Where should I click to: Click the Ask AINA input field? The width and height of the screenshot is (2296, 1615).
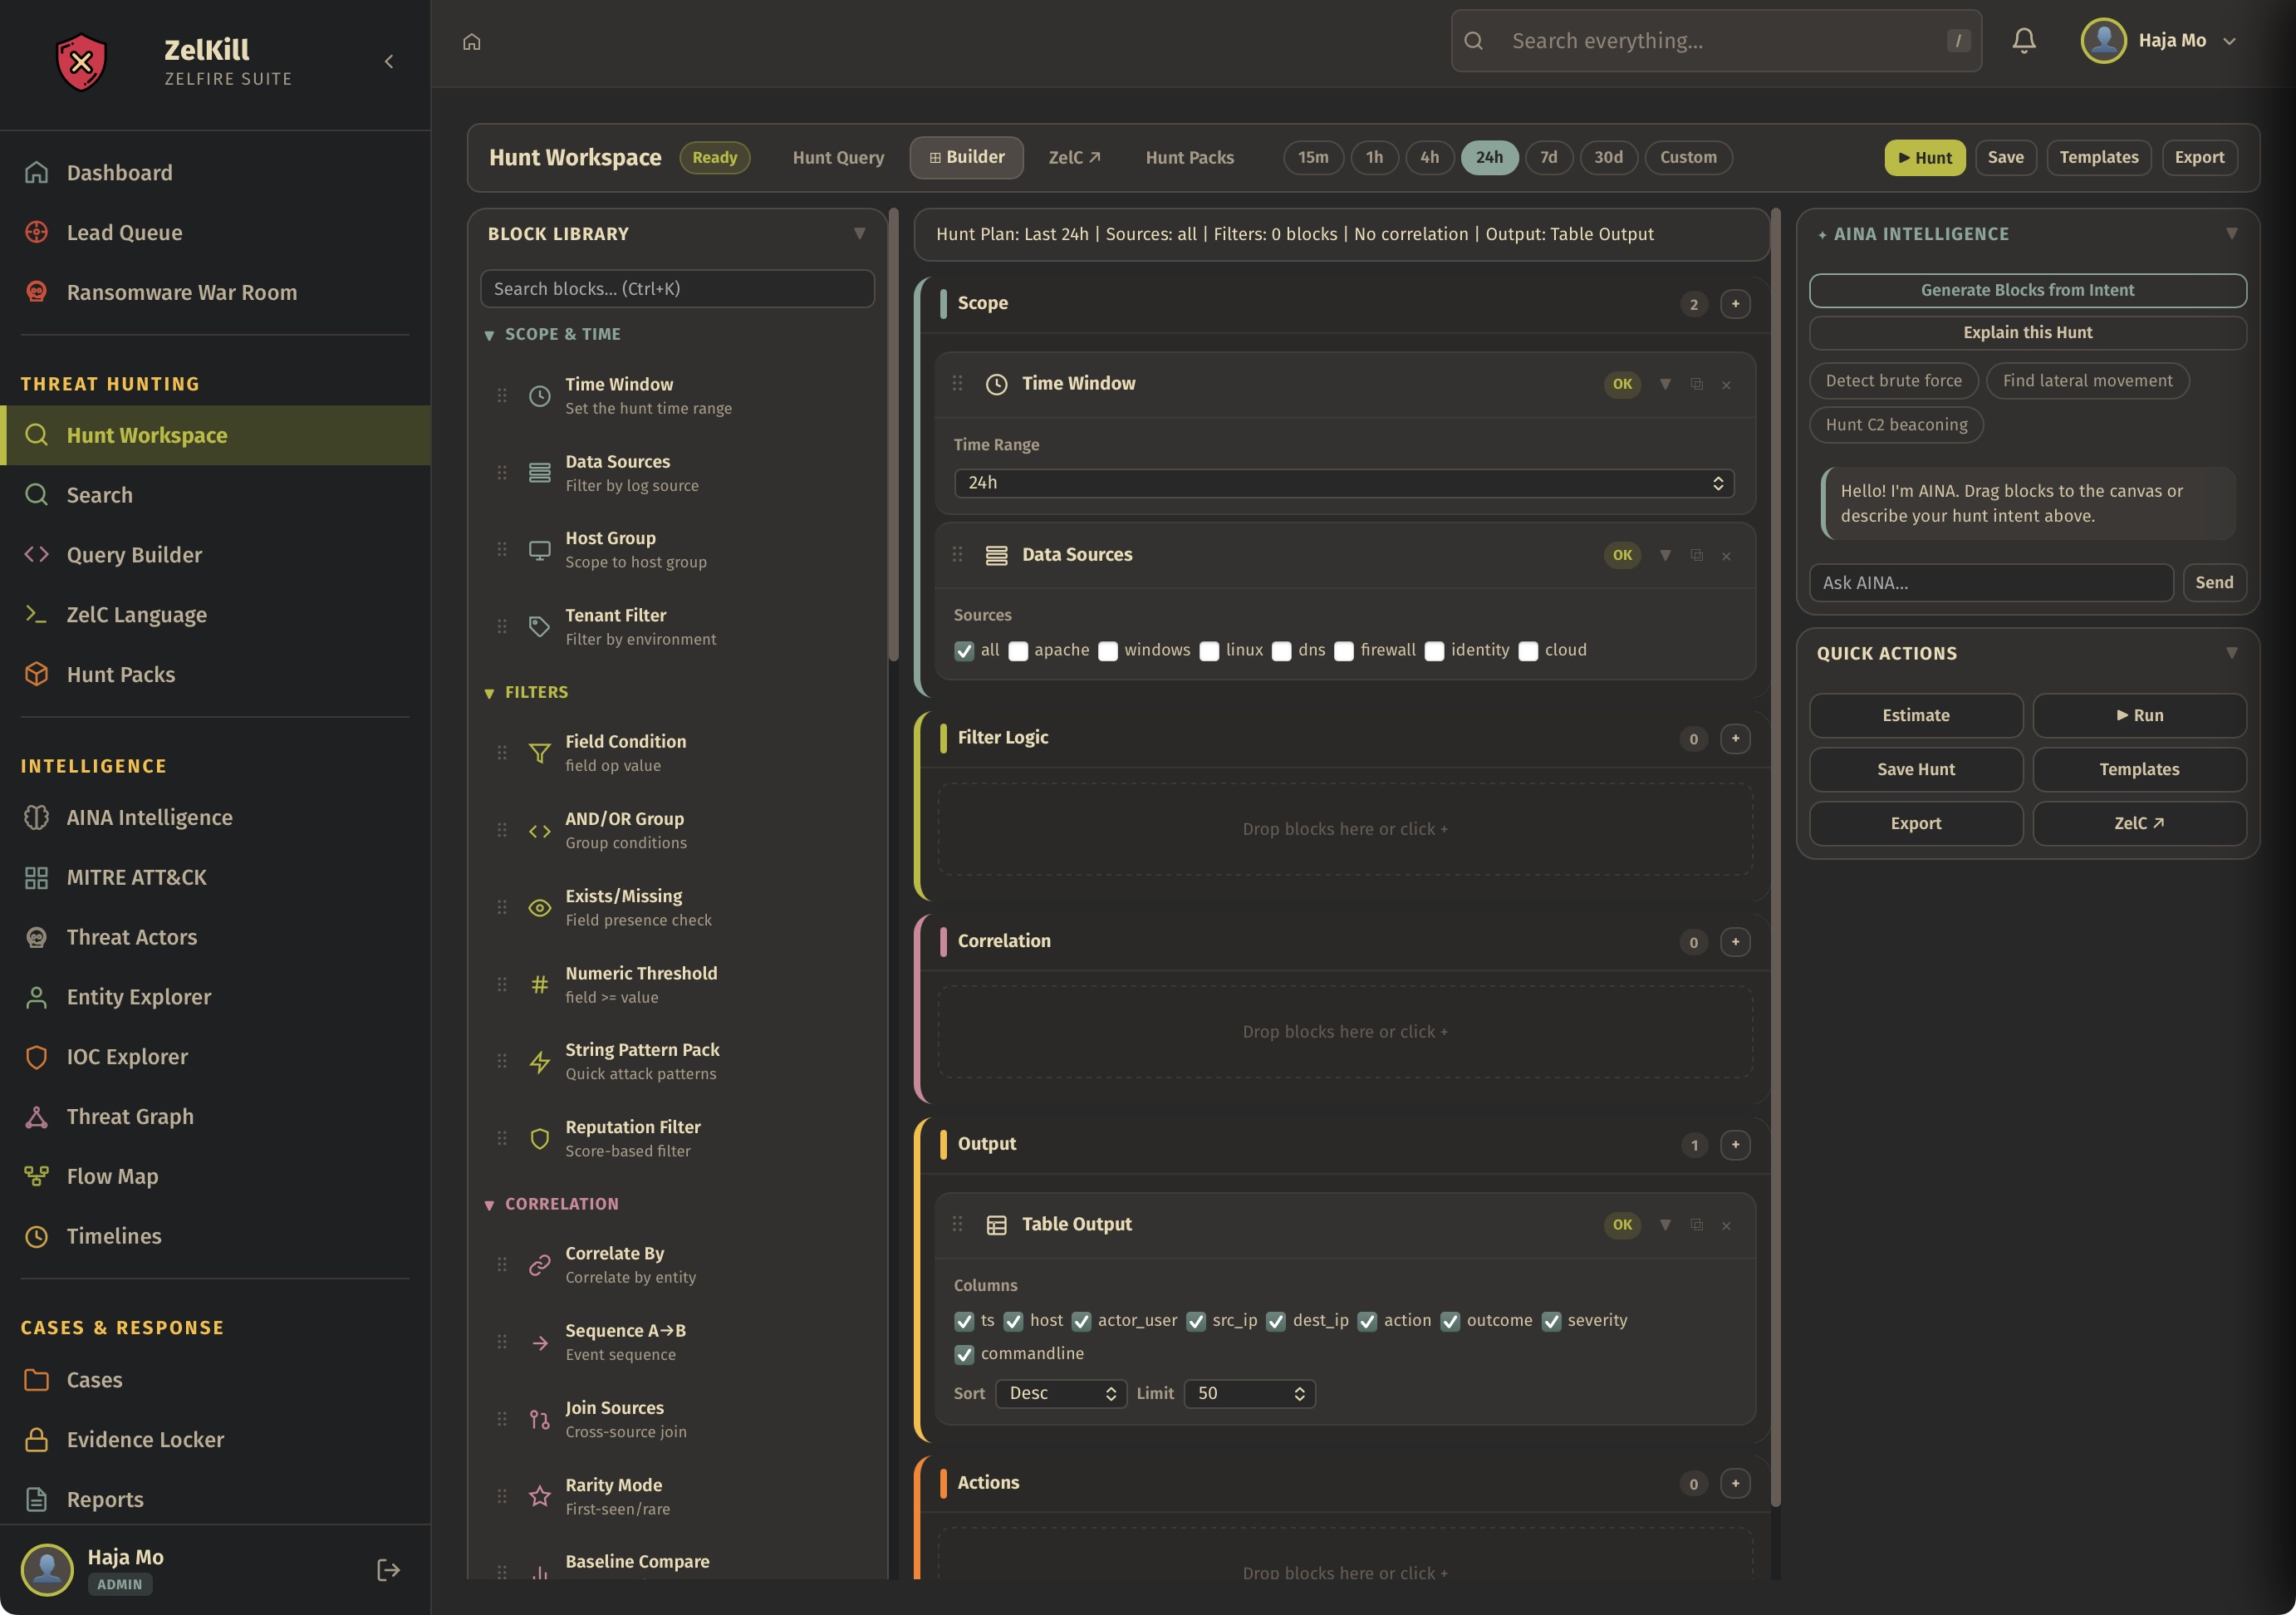pyautogui.click(x=1990, y=583)
